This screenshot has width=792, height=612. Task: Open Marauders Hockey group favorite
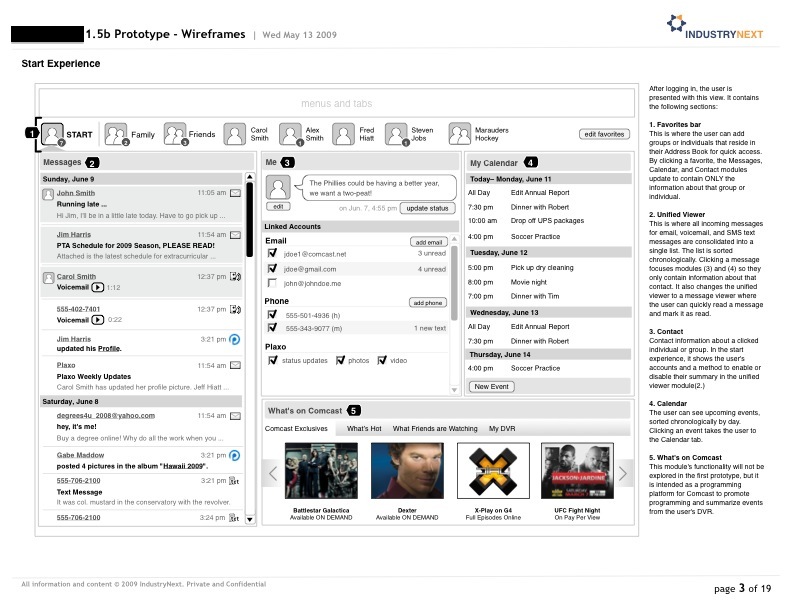coord(460,134)
